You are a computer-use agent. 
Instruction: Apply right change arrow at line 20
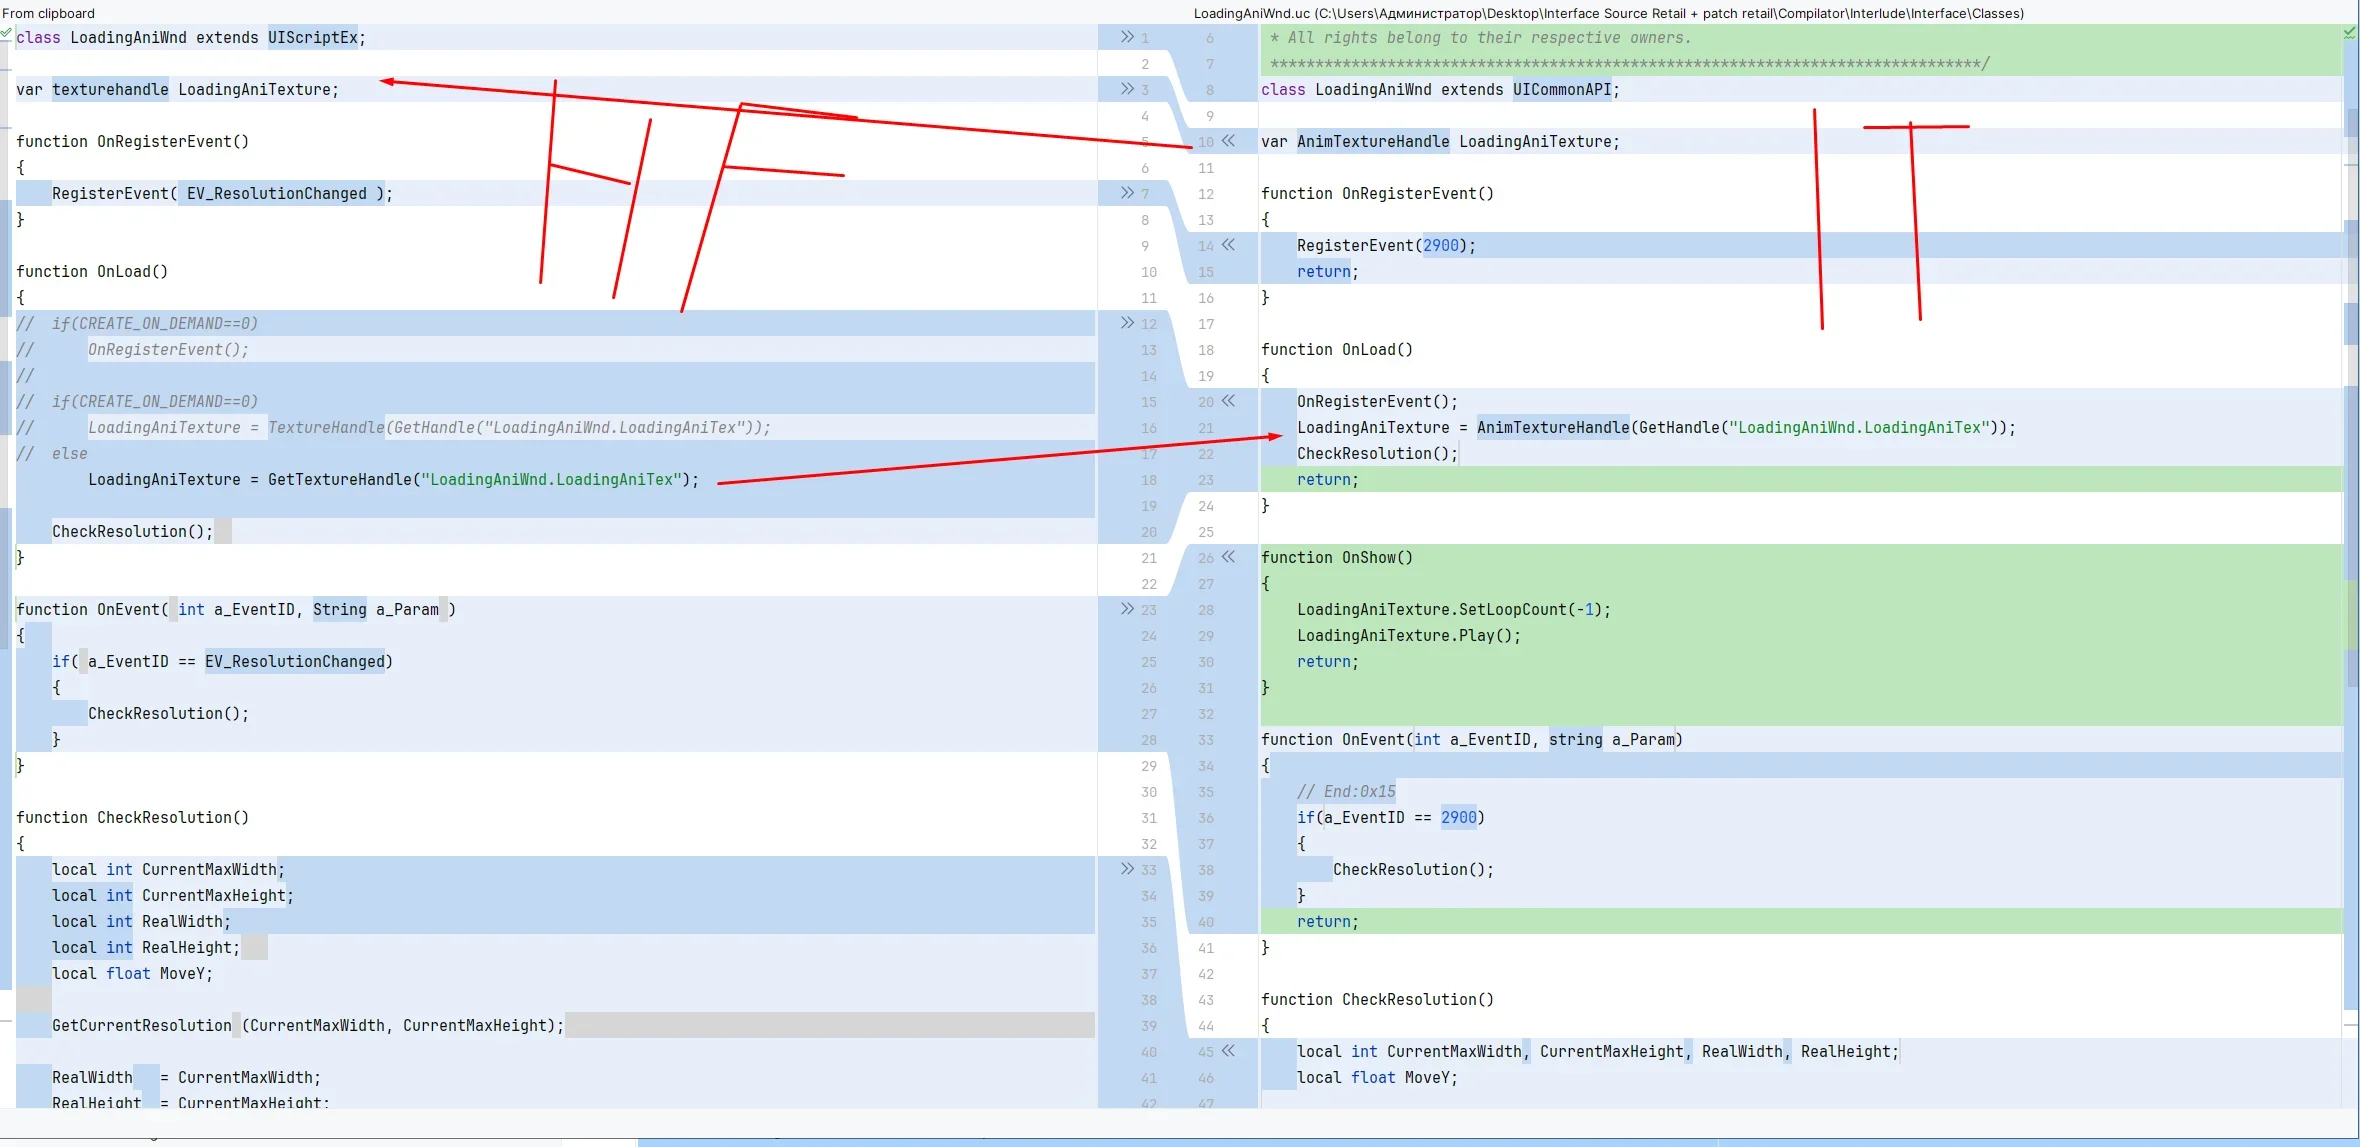[x=1228, y=401]
